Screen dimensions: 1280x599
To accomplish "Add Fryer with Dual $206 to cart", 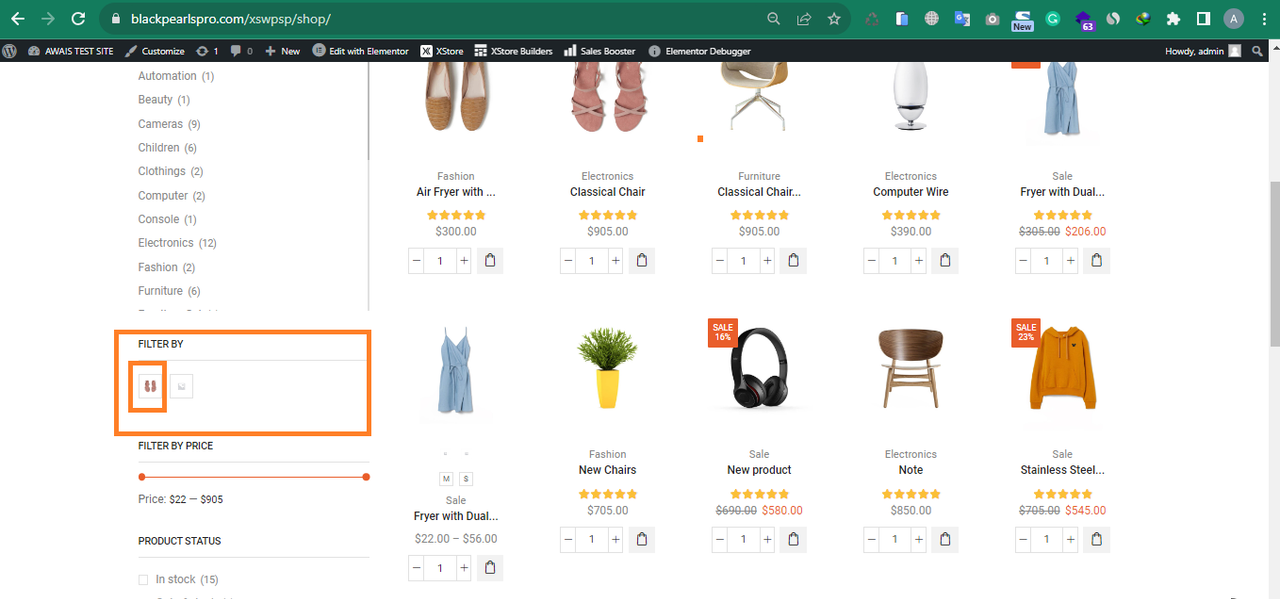I will click(1097, 261).
